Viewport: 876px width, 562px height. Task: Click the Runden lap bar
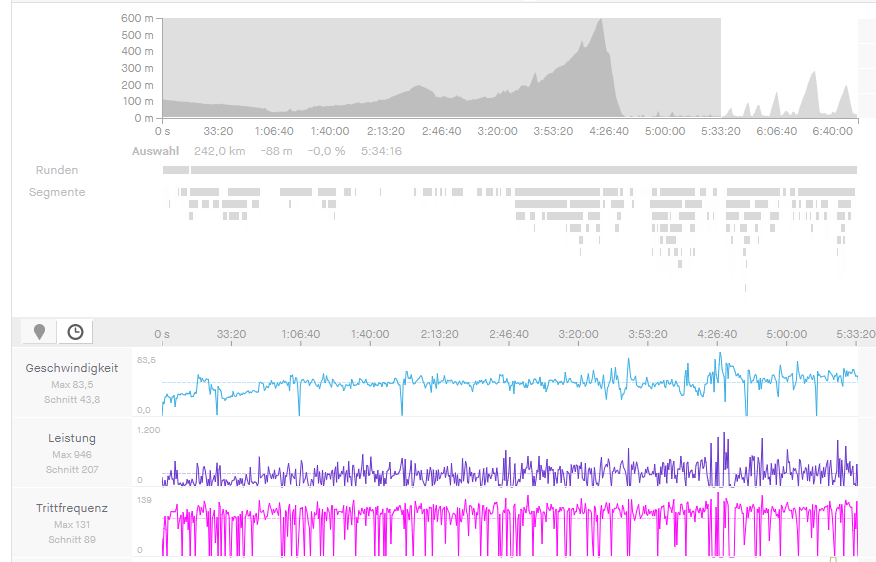(510, 170)
